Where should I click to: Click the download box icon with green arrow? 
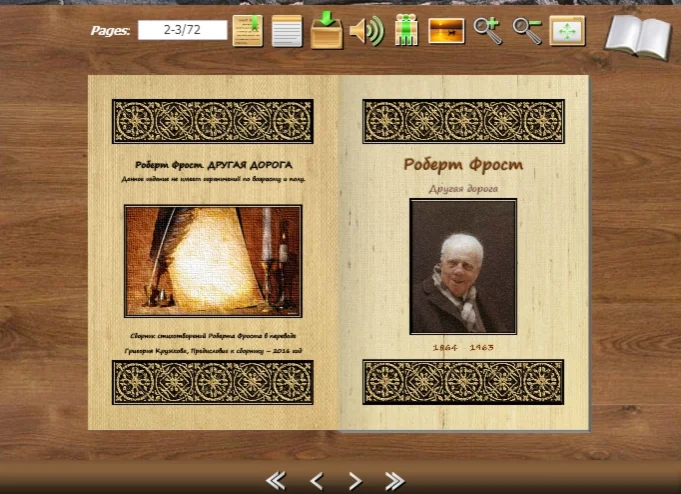pyautogui.click(x=327, y=30)
